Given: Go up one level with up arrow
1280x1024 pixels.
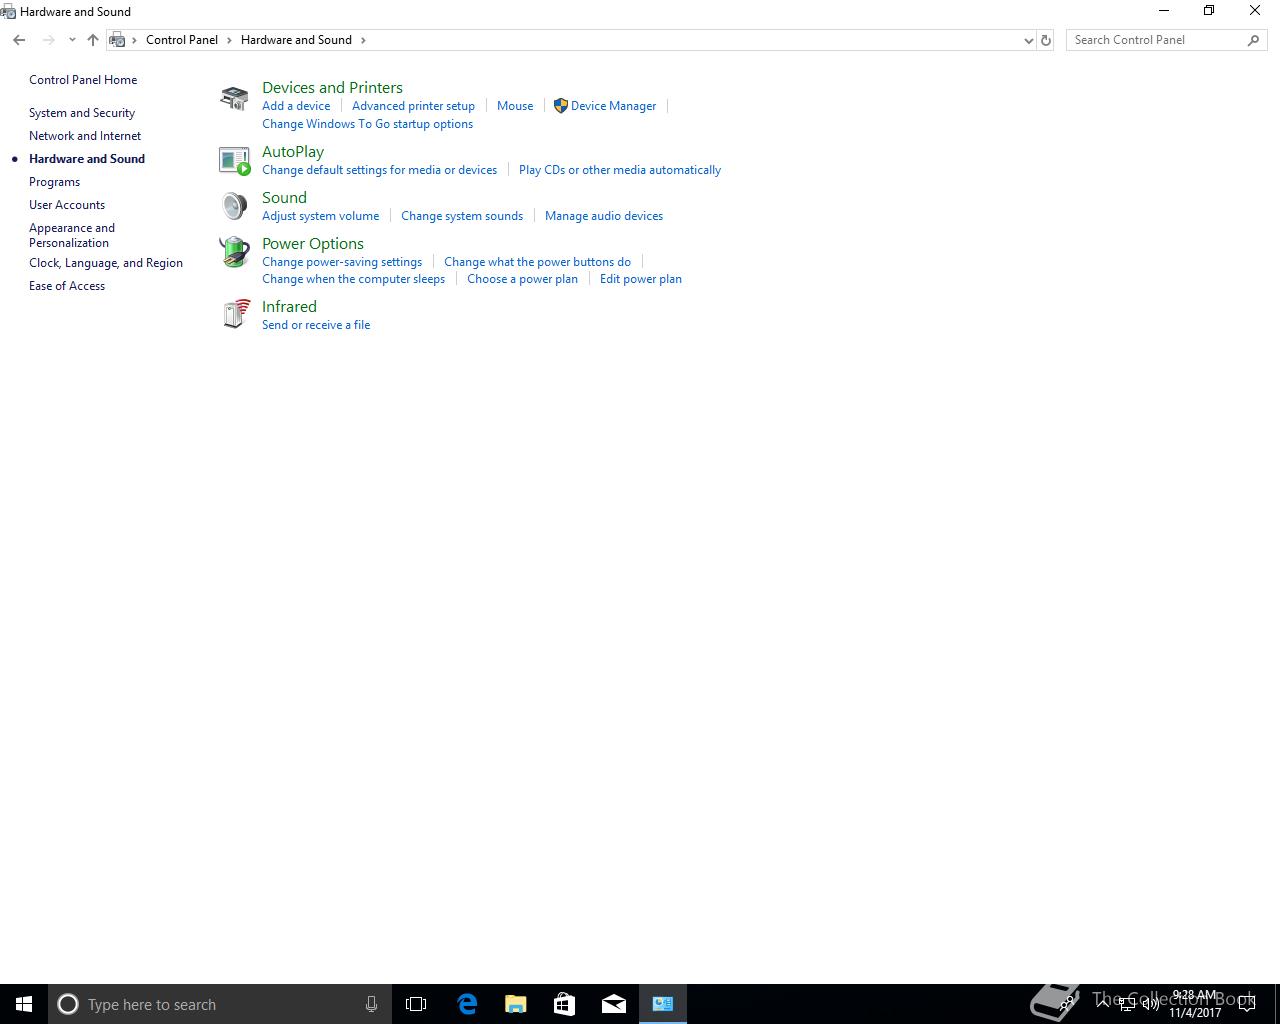Looking at the screenshot, I should (93, 40).
